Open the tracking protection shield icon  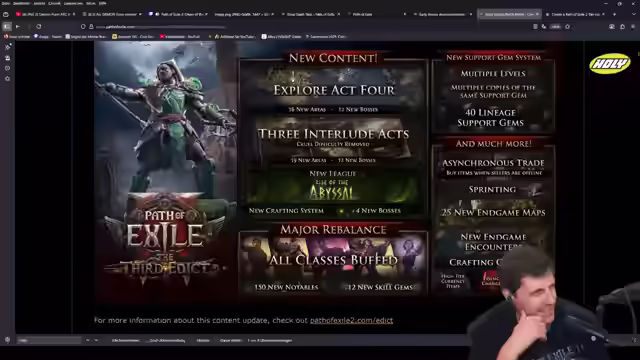pos(83,27)
